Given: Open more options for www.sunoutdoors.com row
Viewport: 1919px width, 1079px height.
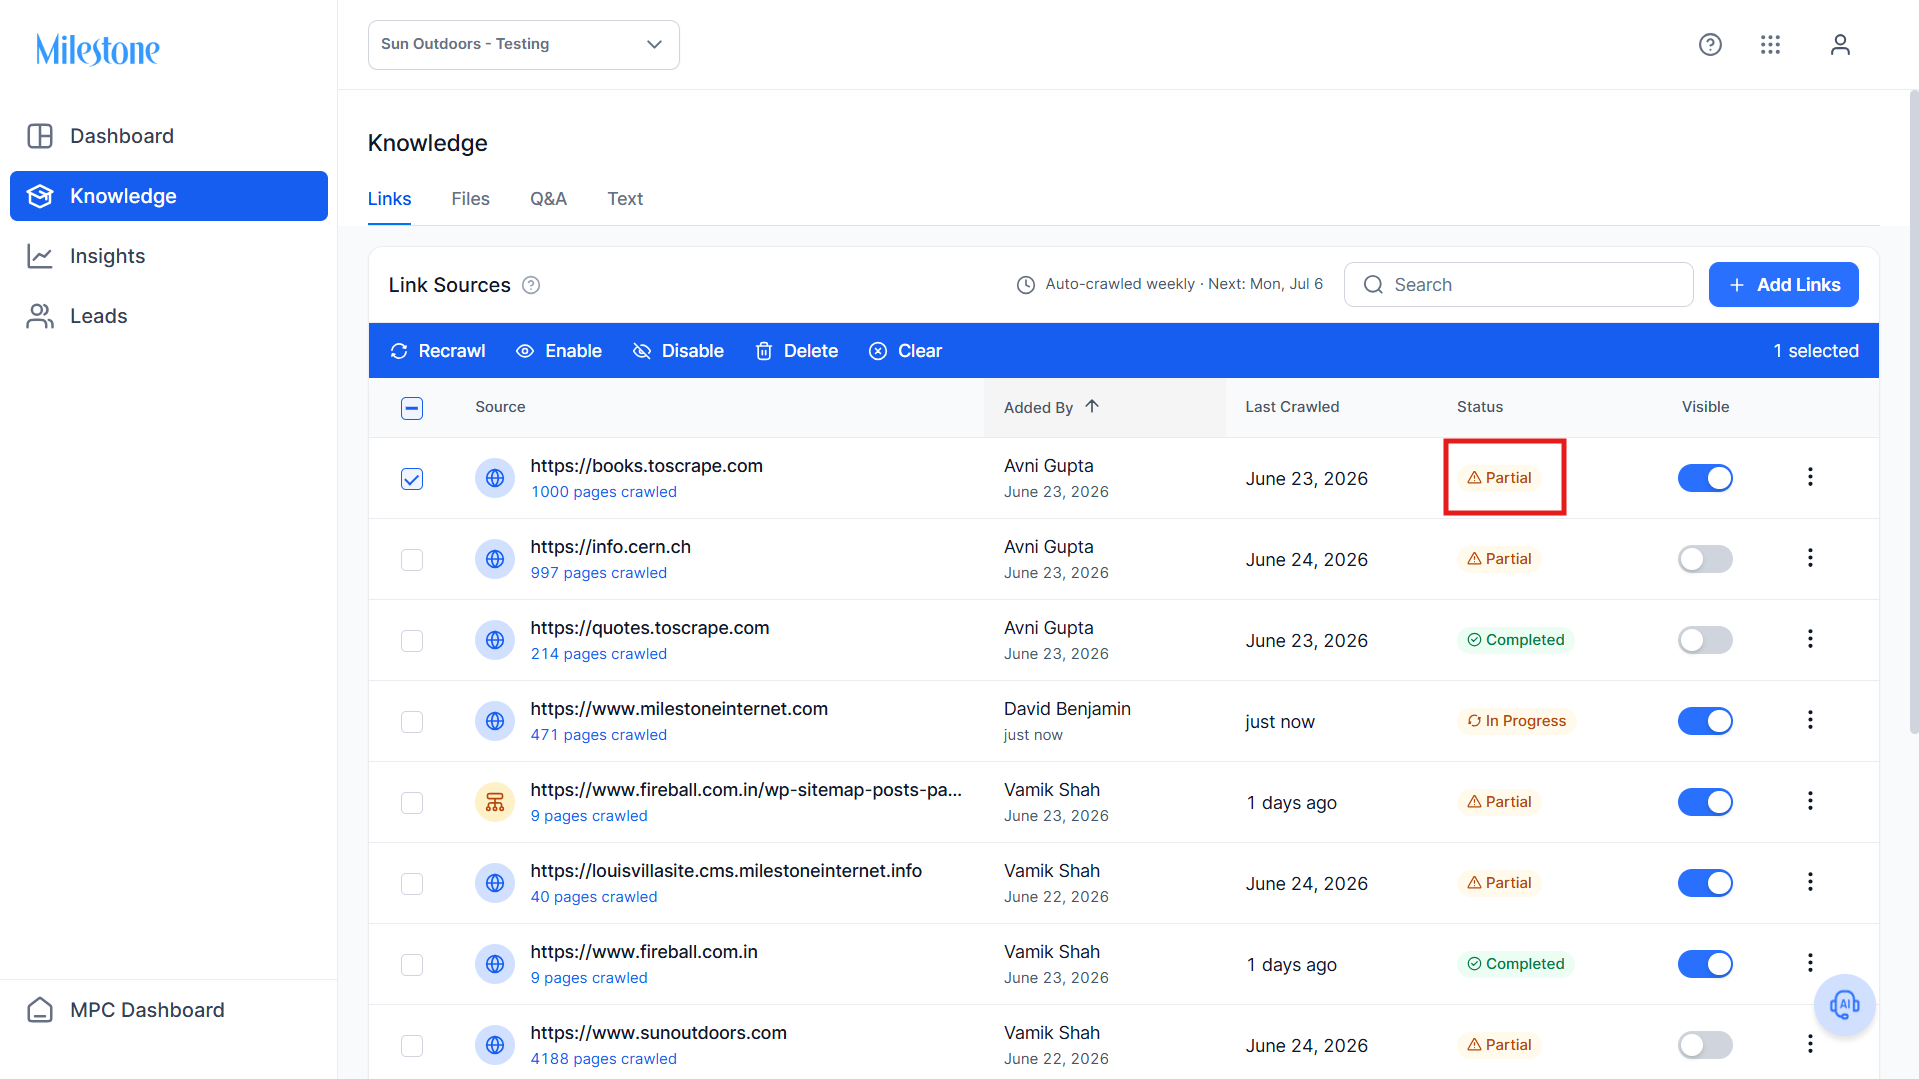Looking at the screenshot, I should pos(1810,1044).
